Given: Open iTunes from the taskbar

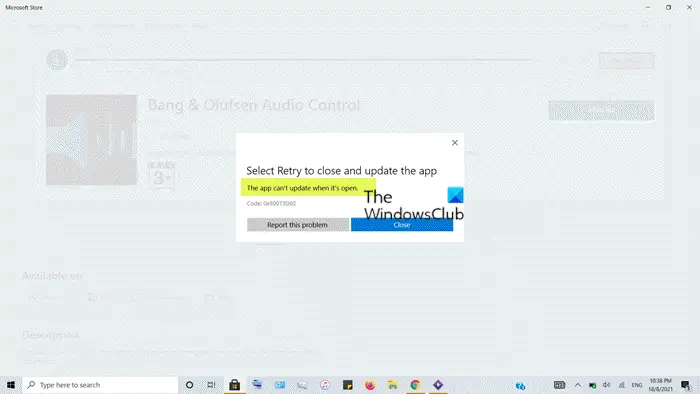Looking at the screenshot, I should [x=325, y=385].
